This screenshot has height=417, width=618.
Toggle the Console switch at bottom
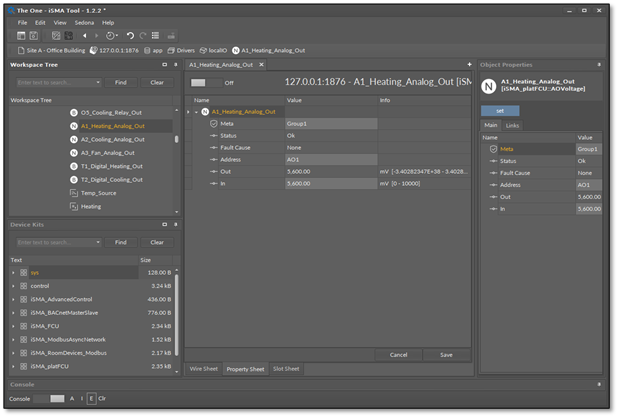tap(49, 398)
